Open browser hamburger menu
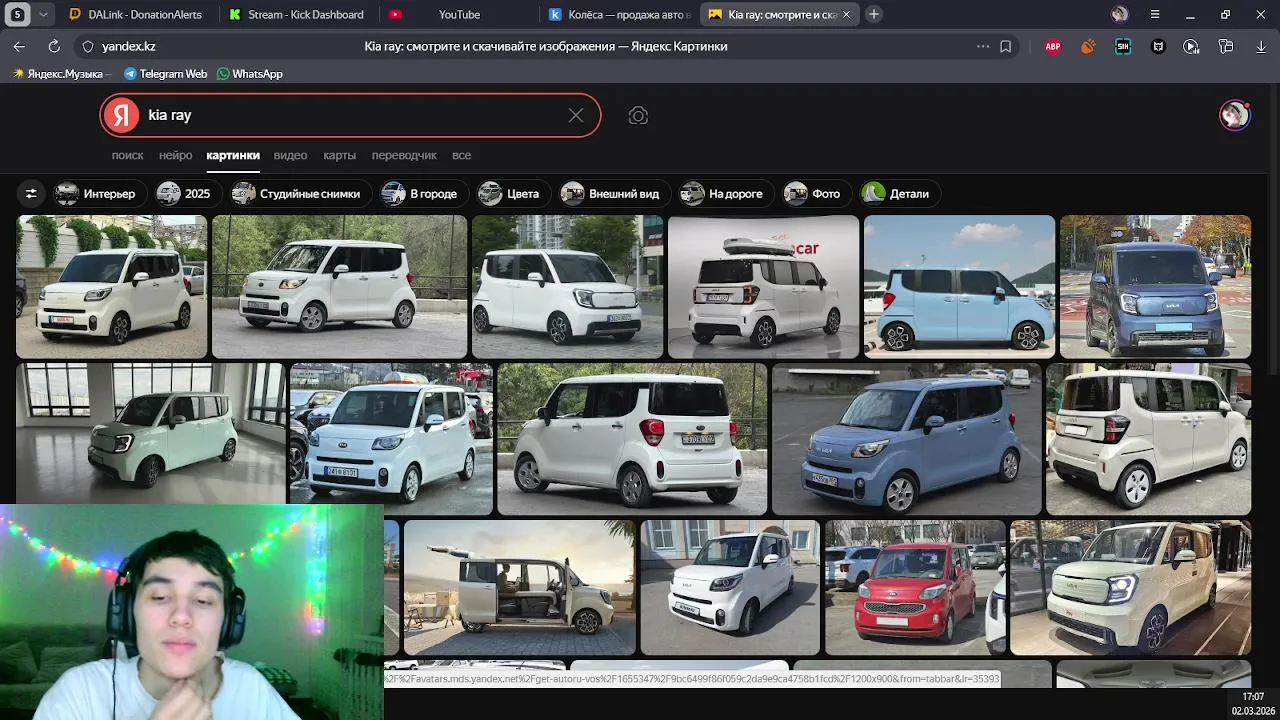Screen dimensions: 1280x720 pyautogui.click(x=1155, y=14)
